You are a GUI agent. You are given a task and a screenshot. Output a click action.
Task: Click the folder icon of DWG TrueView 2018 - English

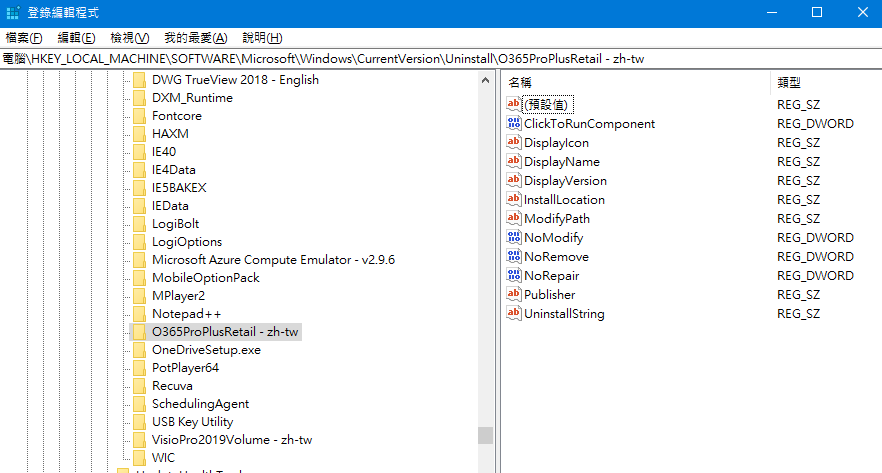tap(139, 80)
